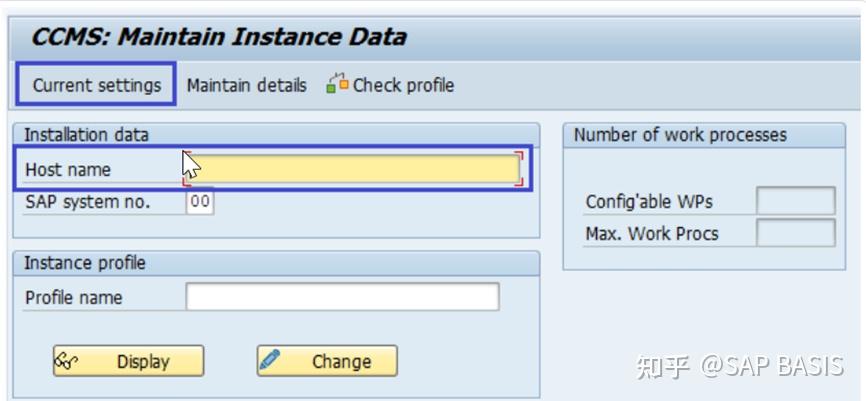866x401 pixels.
Task: Click the glasses icon on Display button
Action: 66,361
